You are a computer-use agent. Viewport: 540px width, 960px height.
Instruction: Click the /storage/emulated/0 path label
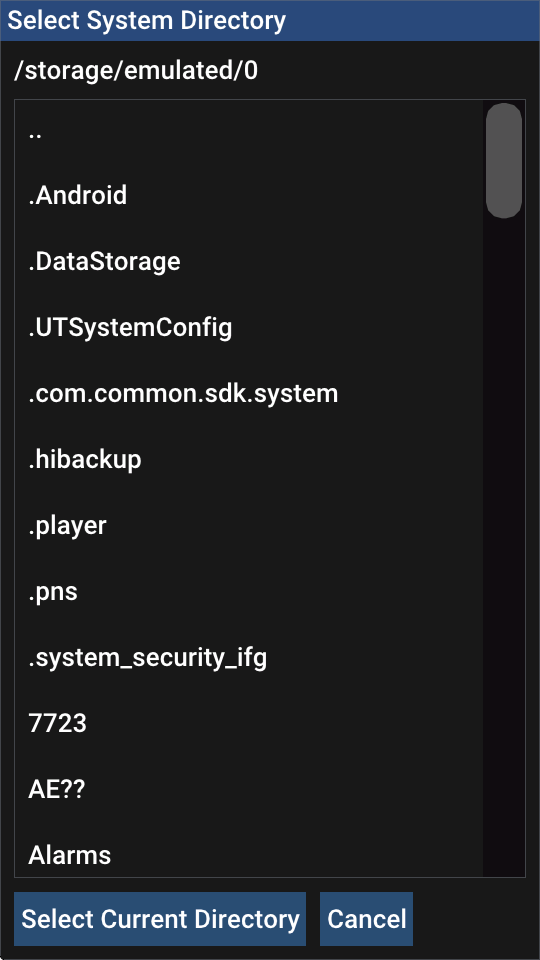point(136,72)
